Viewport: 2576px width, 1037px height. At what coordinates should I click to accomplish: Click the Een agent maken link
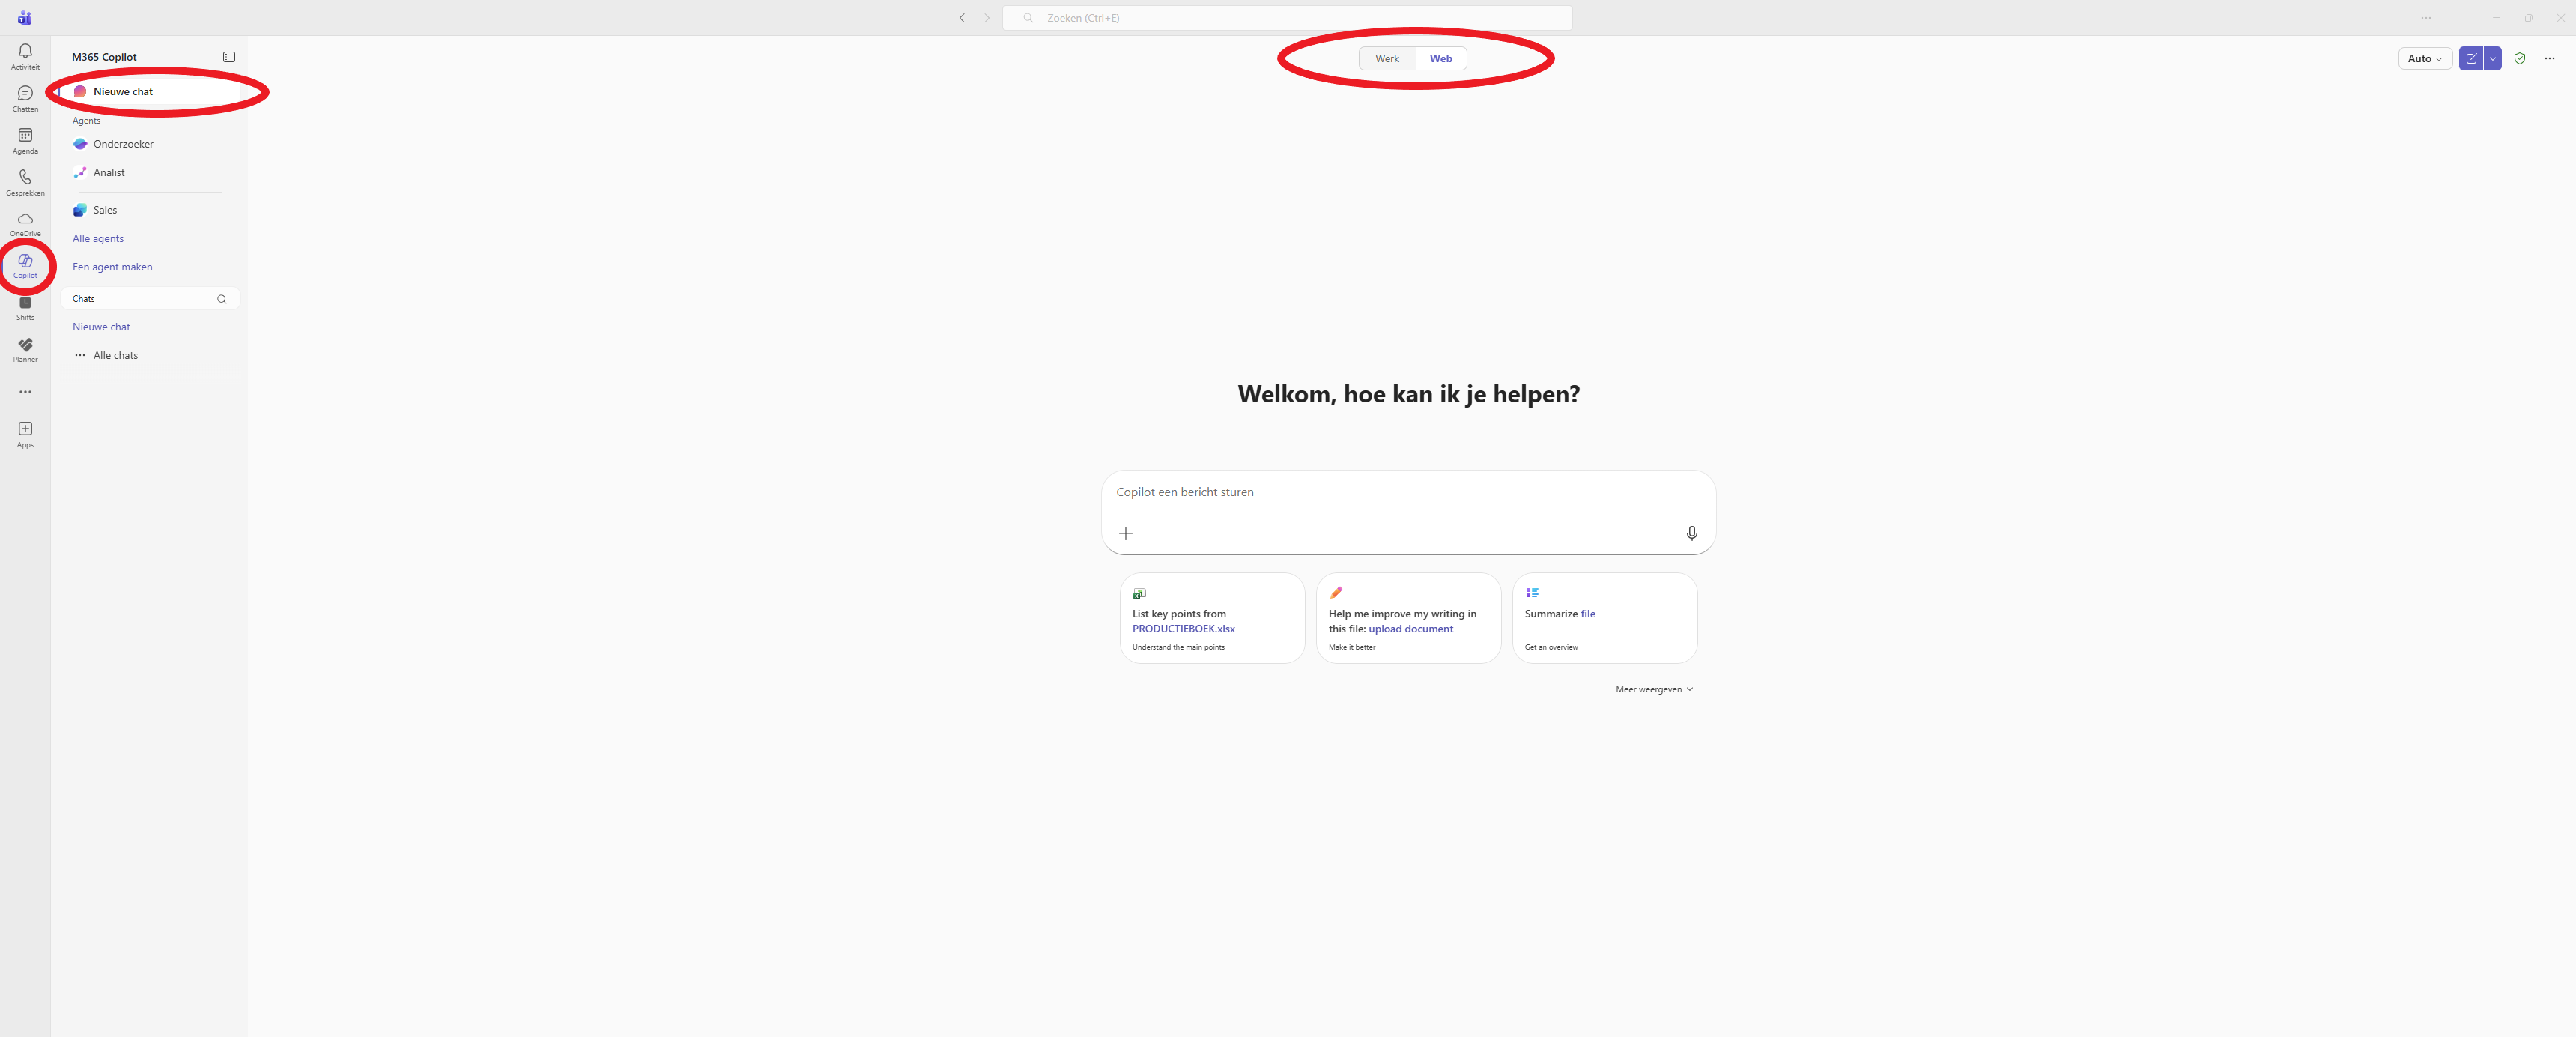pyautogui.click(x=112, y=267)
